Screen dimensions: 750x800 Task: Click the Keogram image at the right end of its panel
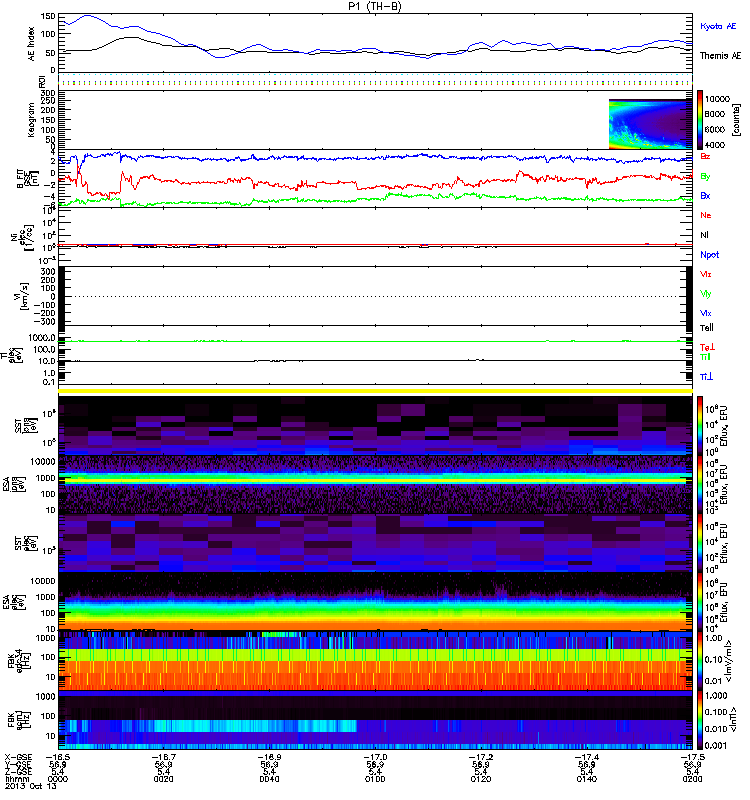coord(651,124)
